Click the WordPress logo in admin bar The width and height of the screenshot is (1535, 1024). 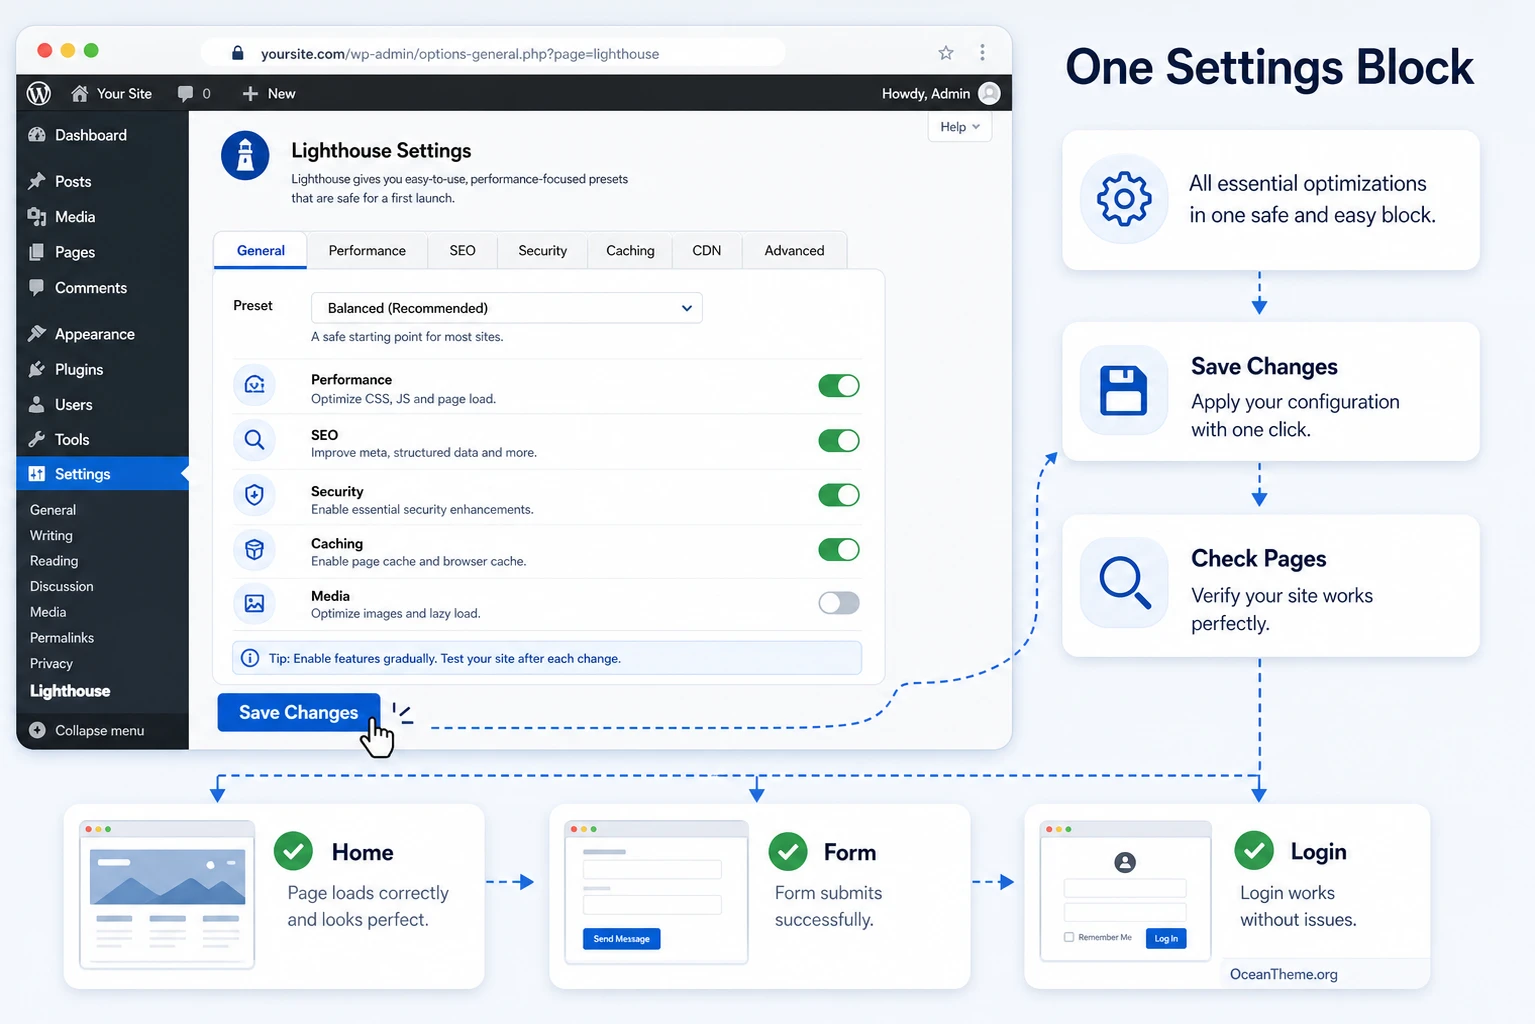coord(38,93)
